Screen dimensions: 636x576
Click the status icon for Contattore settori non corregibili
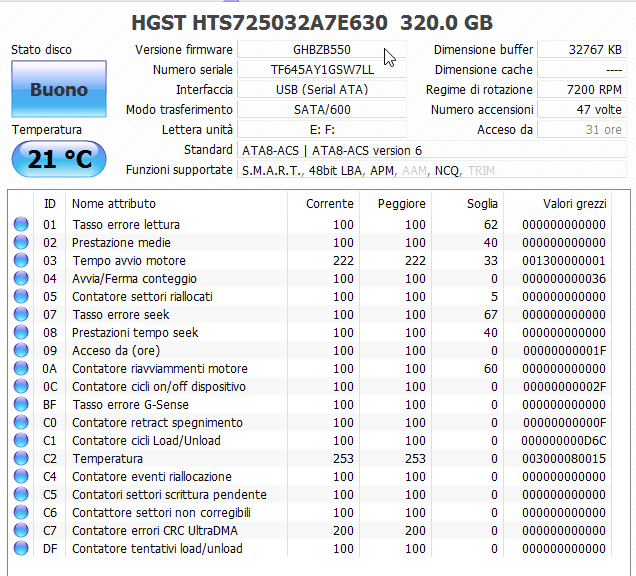point(21,512)
